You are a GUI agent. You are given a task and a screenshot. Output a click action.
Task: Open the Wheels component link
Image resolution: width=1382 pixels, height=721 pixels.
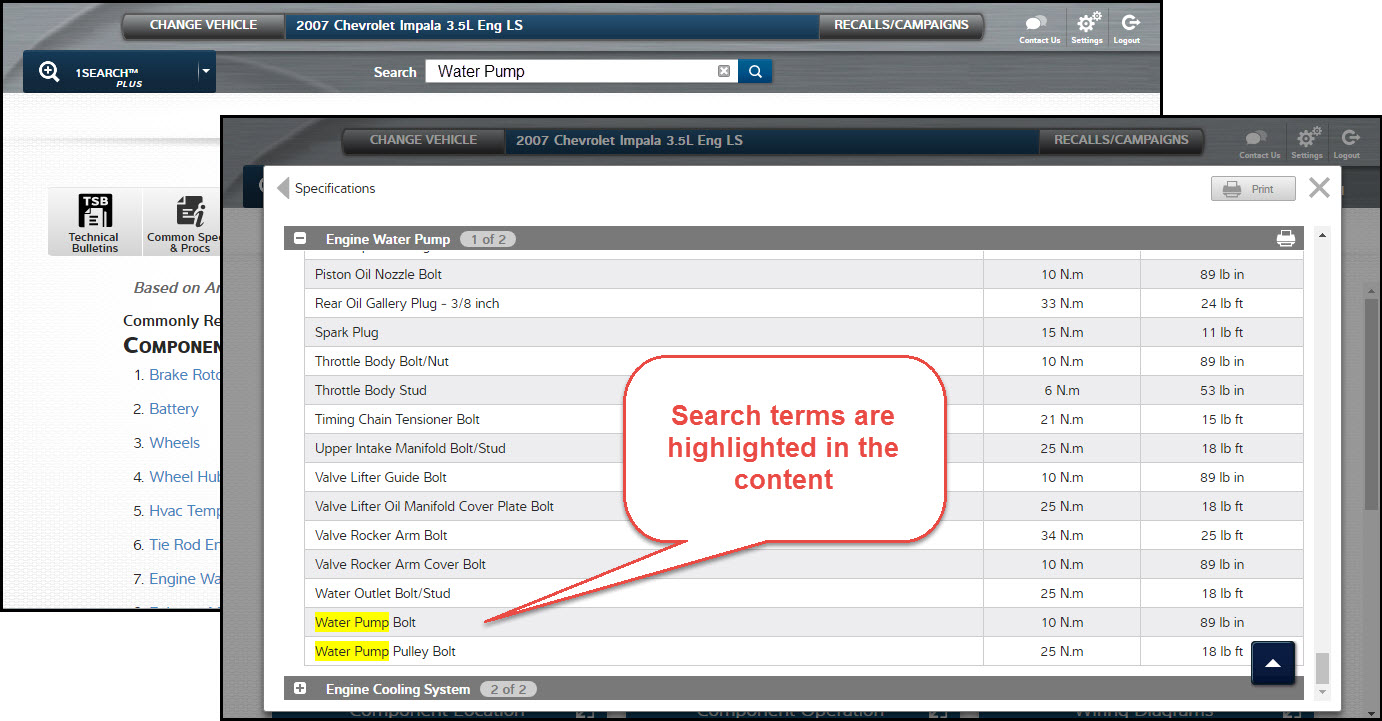pyautogui.click(x=174, y=443)
